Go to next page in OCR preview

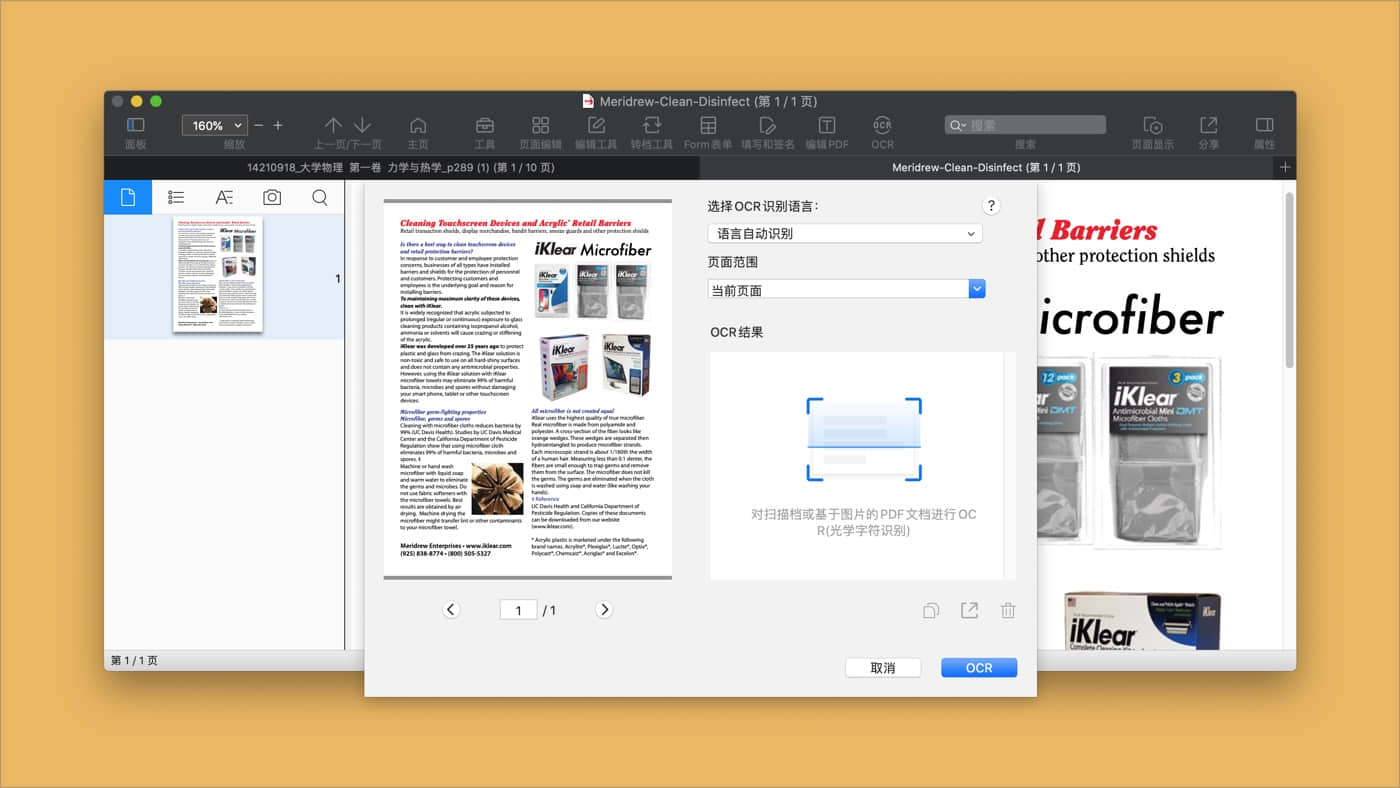604,609
